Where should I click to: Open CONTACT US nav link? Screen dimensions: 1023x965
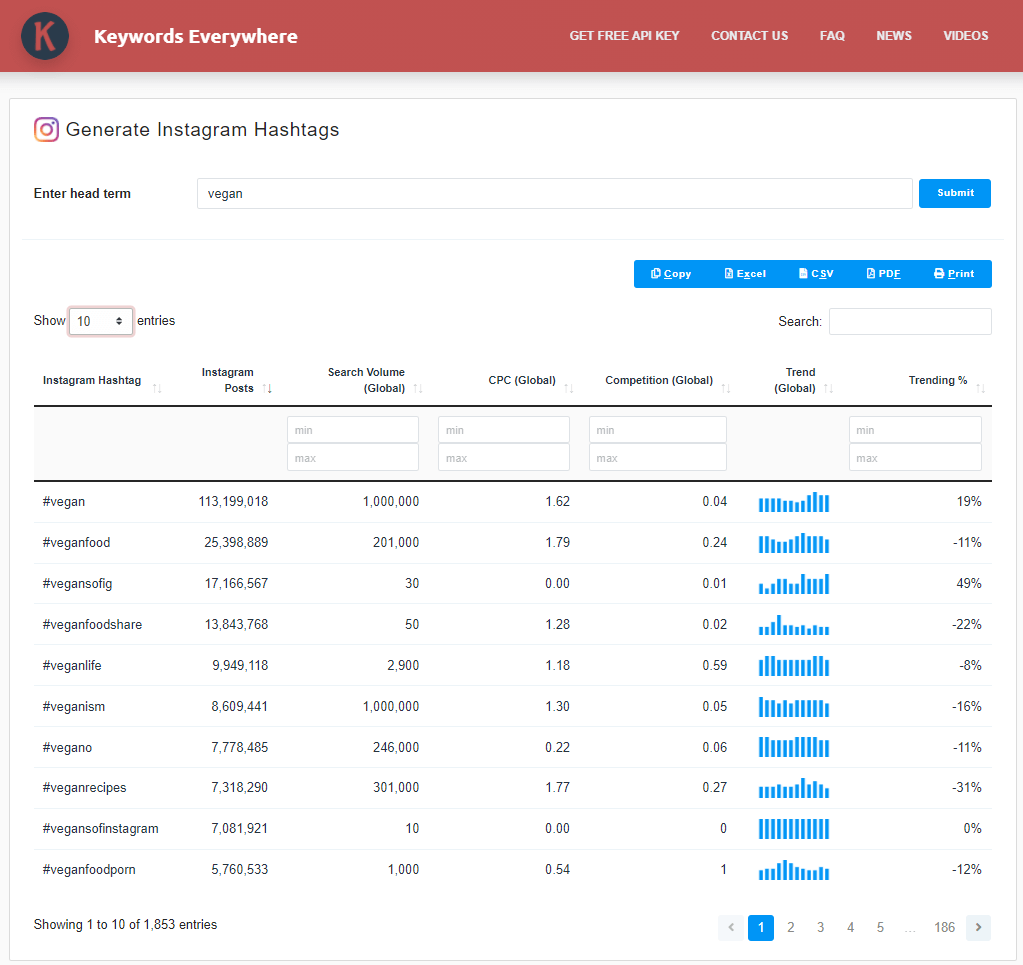click(x=750, y=36)
